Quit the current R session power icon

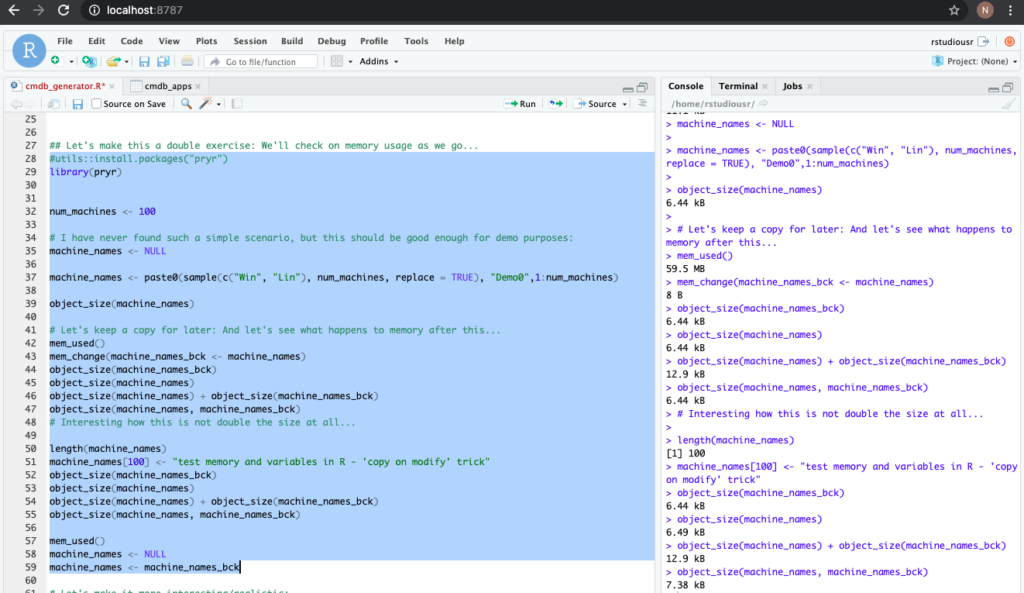1010,41
